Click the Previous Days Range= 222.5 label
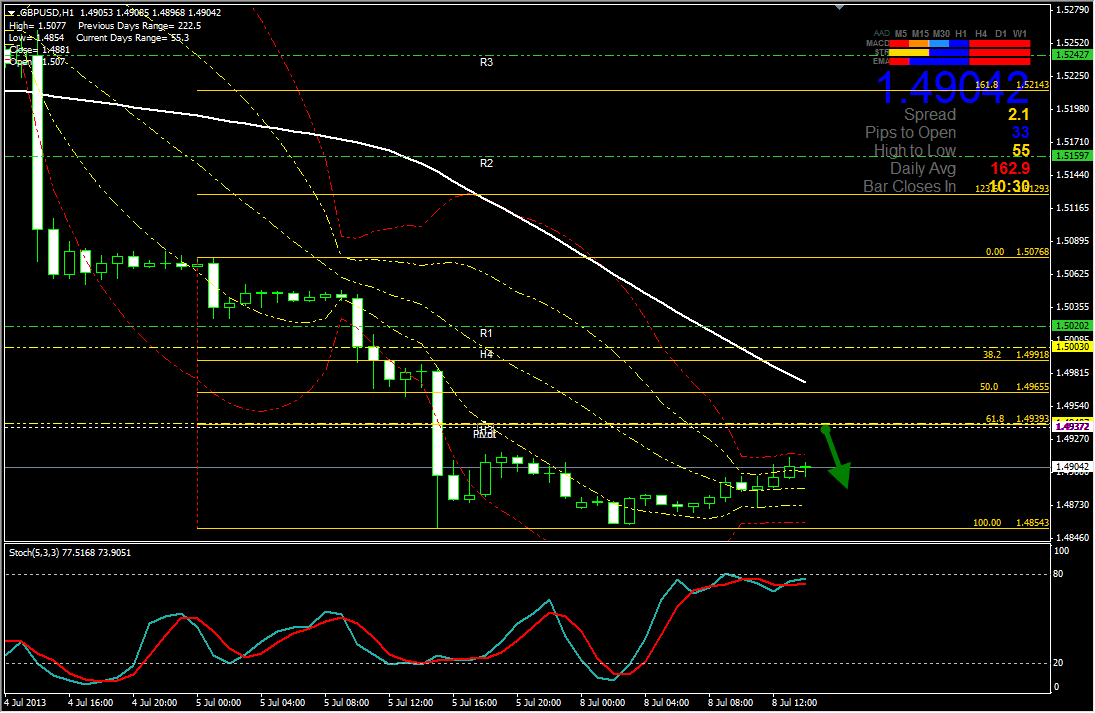The width and height of the screenshot is (1095, 713). [140, 26]
